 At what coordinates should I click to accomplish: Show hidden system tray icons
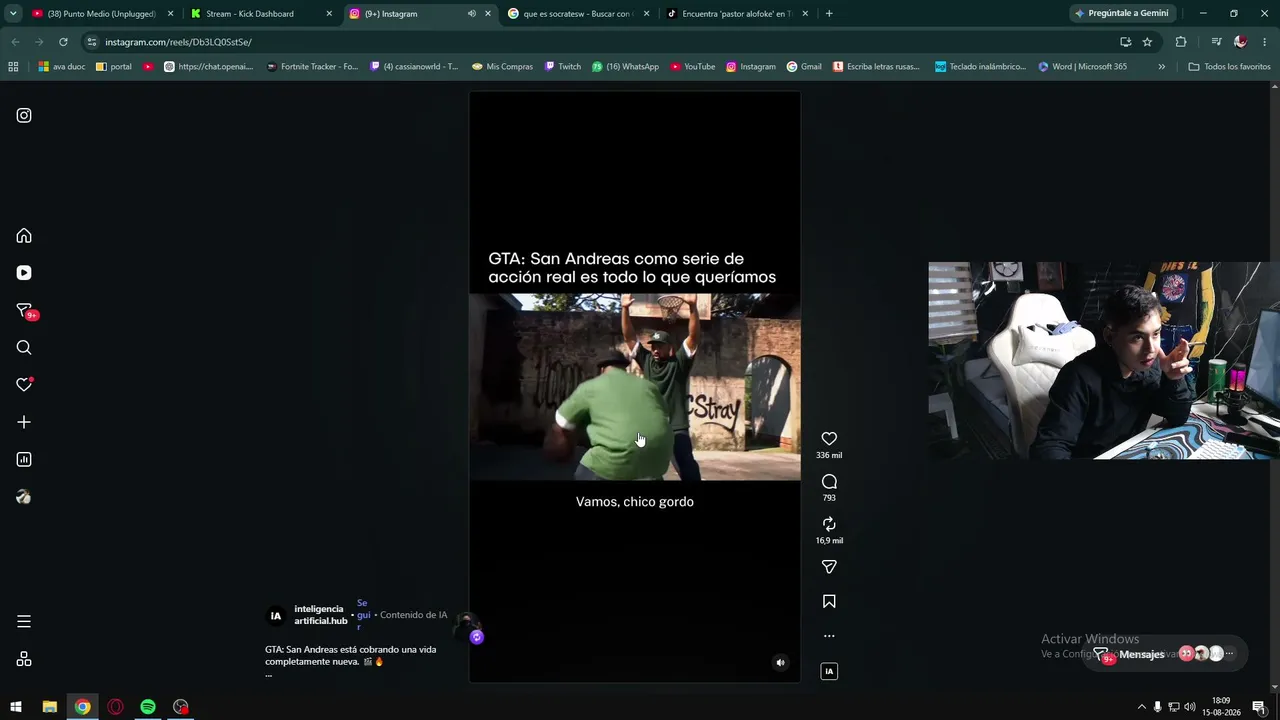(1141, 707)
